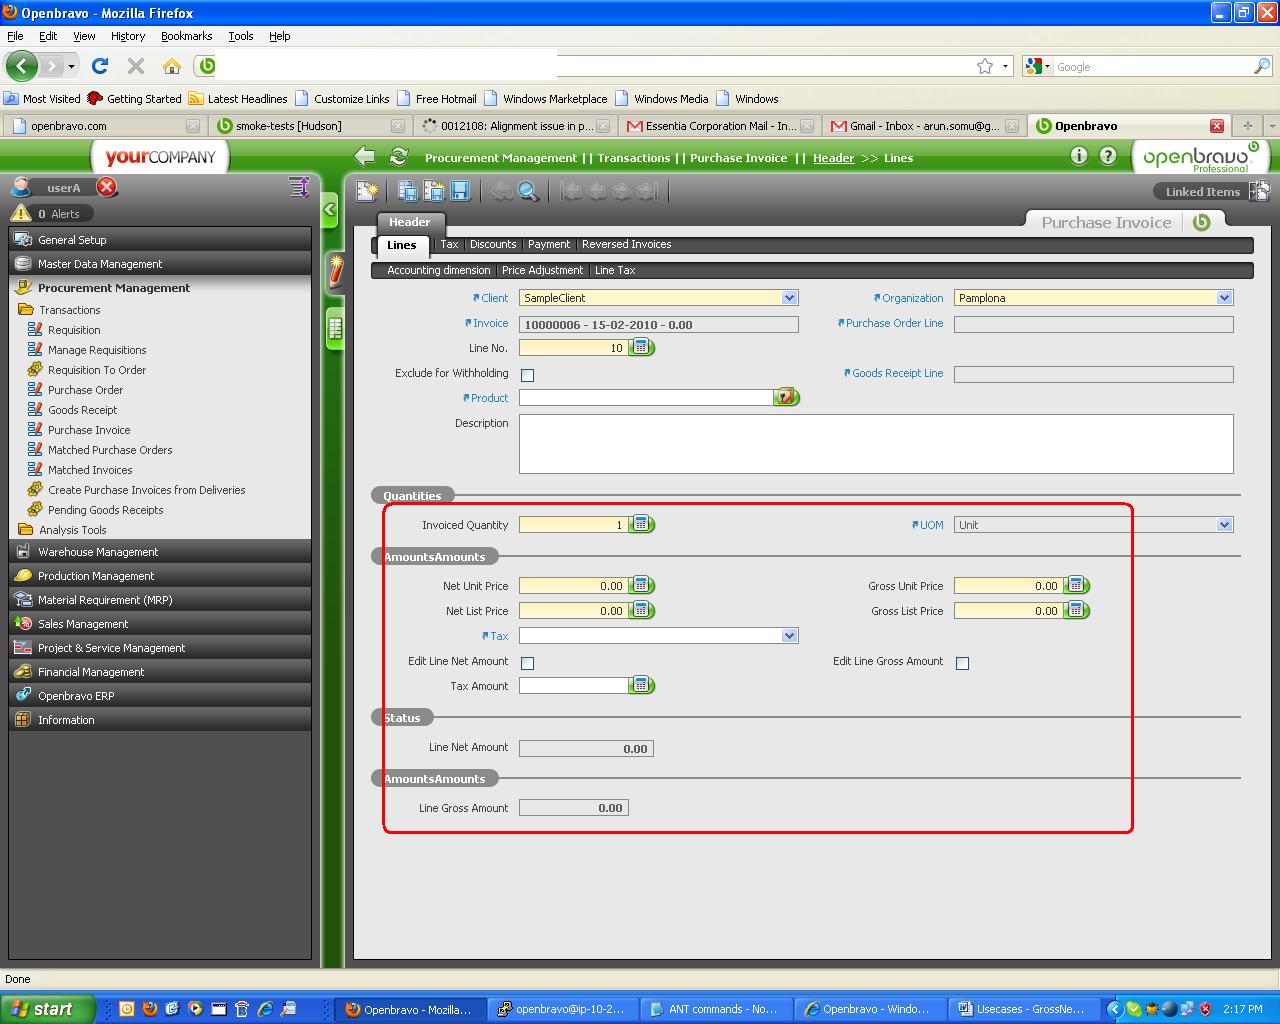Click the Linked Items icon

1259,191
